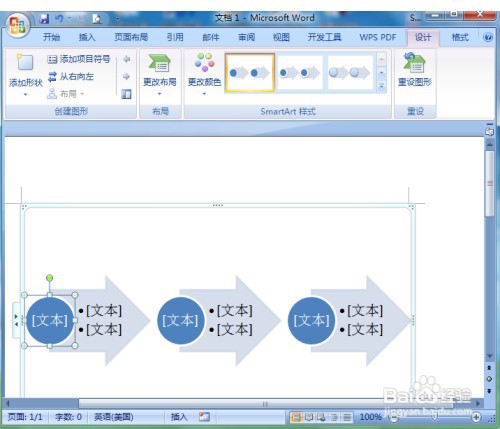Viewport: 500px width, 429px height.
Task: Click the vertical scrollbar up arrow
Action: coord(489,144)
